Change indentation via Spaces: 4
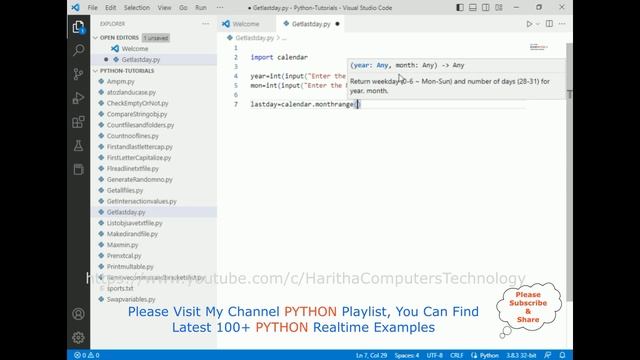The image size is (640, 360). 407,356
